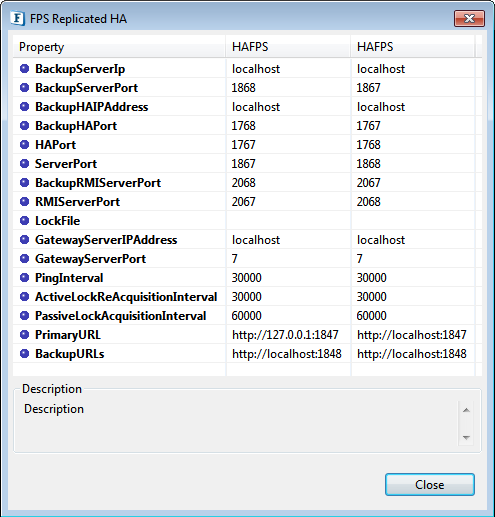The width and height of the screenshot is (495, 517).
Task: Click the Property column header
Action: click(x=119, y=47)
